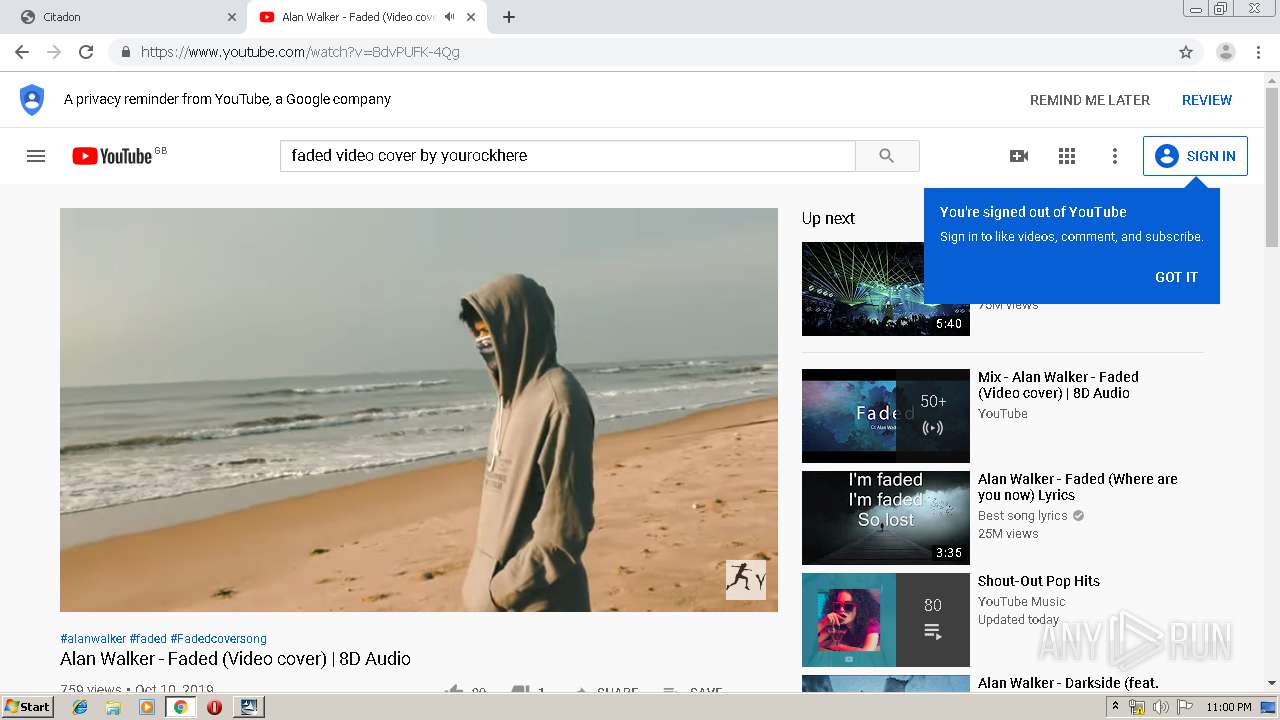Open the #Fadedcoversong hashtag link
The image size is (1280, 720).
[218, 639]
